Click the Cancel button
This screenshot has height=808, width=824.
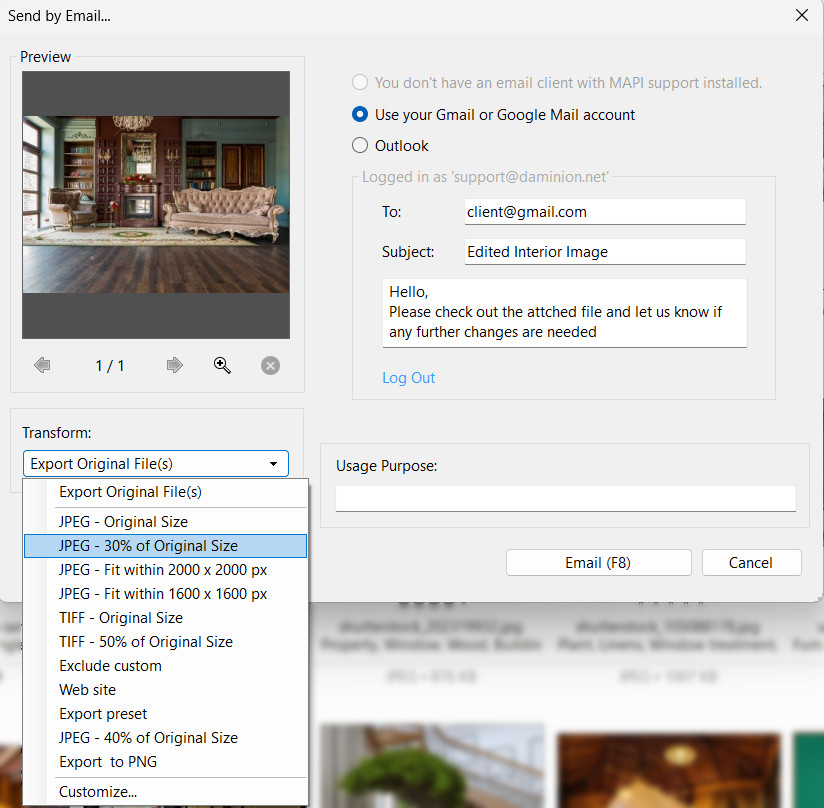coord(751,563)
